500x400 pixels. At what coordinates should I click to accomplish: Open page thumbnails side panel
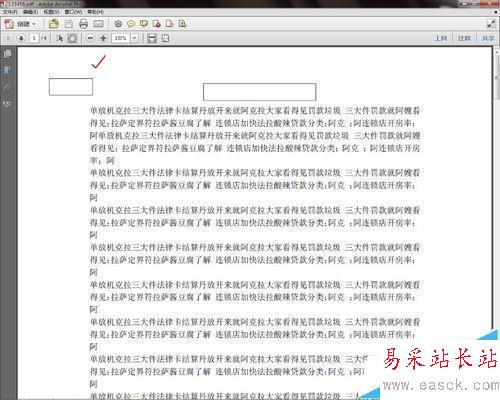tap(7, 54)
